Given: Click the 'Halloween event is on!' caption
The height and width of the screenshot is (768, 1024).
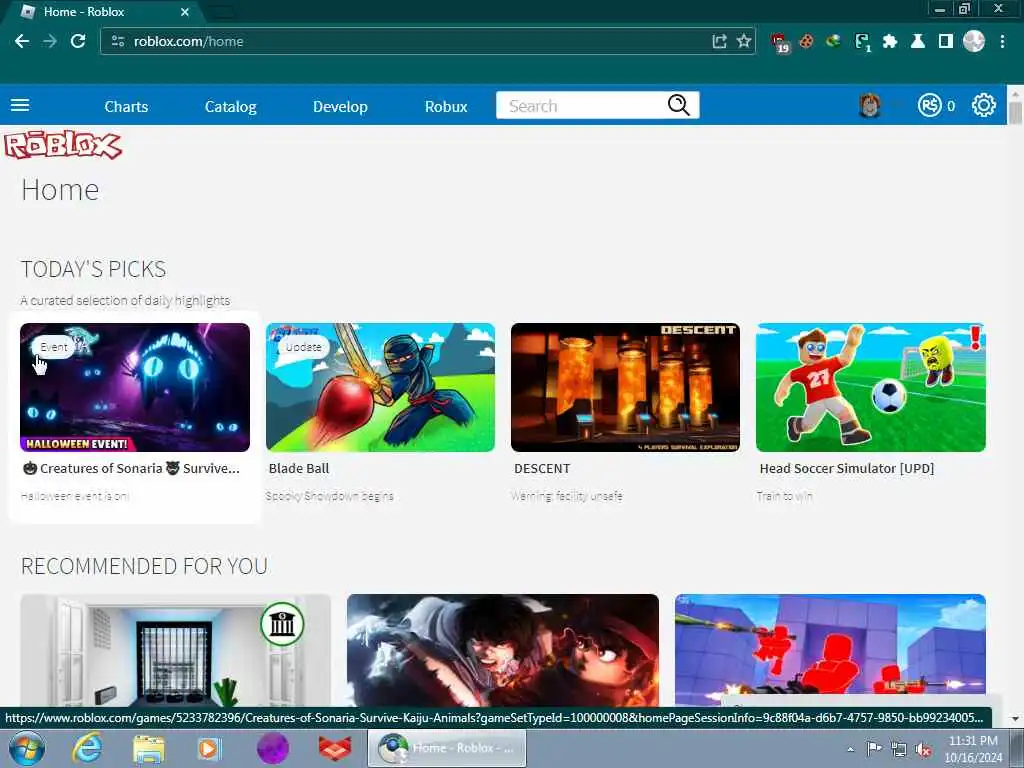Looking at the screenshot, I should click(x=75, y=496).
